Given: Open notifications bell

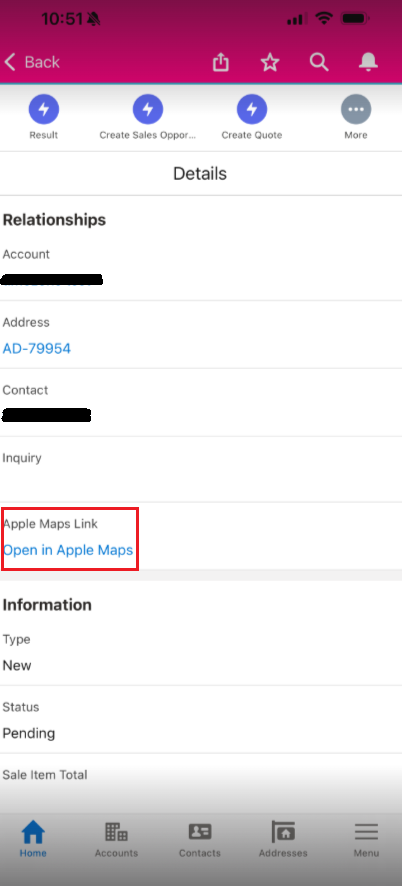Looking at the screenshot, I should click(368, 62).
